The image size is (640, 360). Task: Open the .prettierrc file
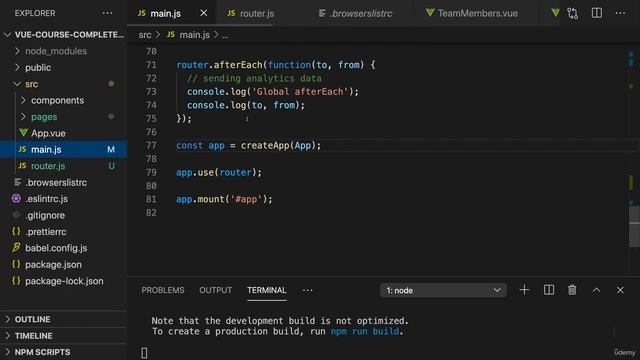(x=64, y=231)
